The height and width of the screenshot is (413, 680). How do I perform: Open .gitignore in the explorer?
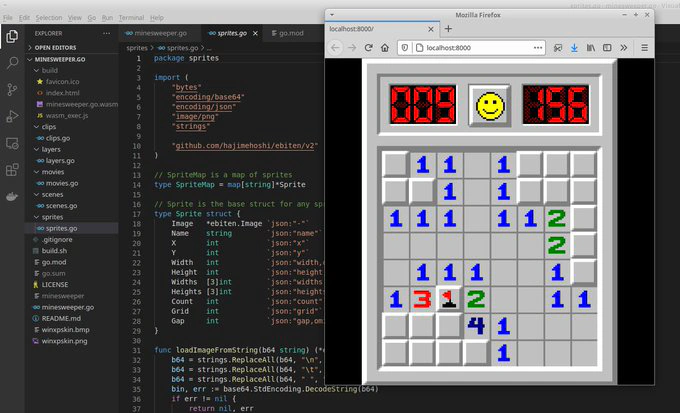pos(57,239)
